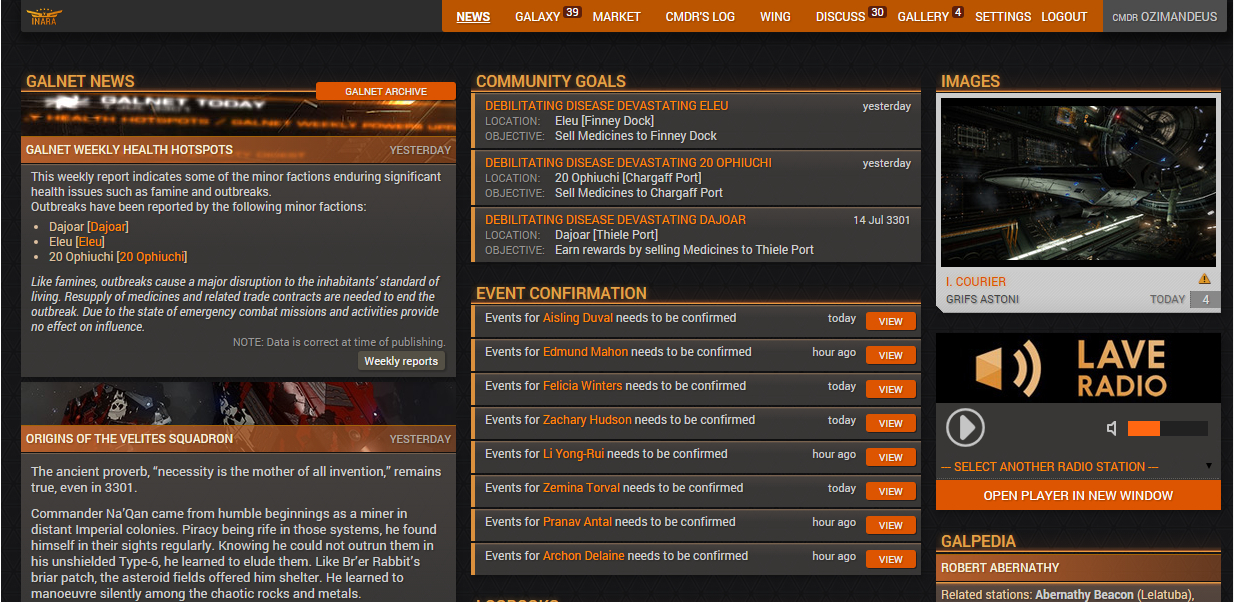Viewport: 1234px width, 602px height.
Task: Open the Dajoar faction link in brackets
Action: pos(108,227)
